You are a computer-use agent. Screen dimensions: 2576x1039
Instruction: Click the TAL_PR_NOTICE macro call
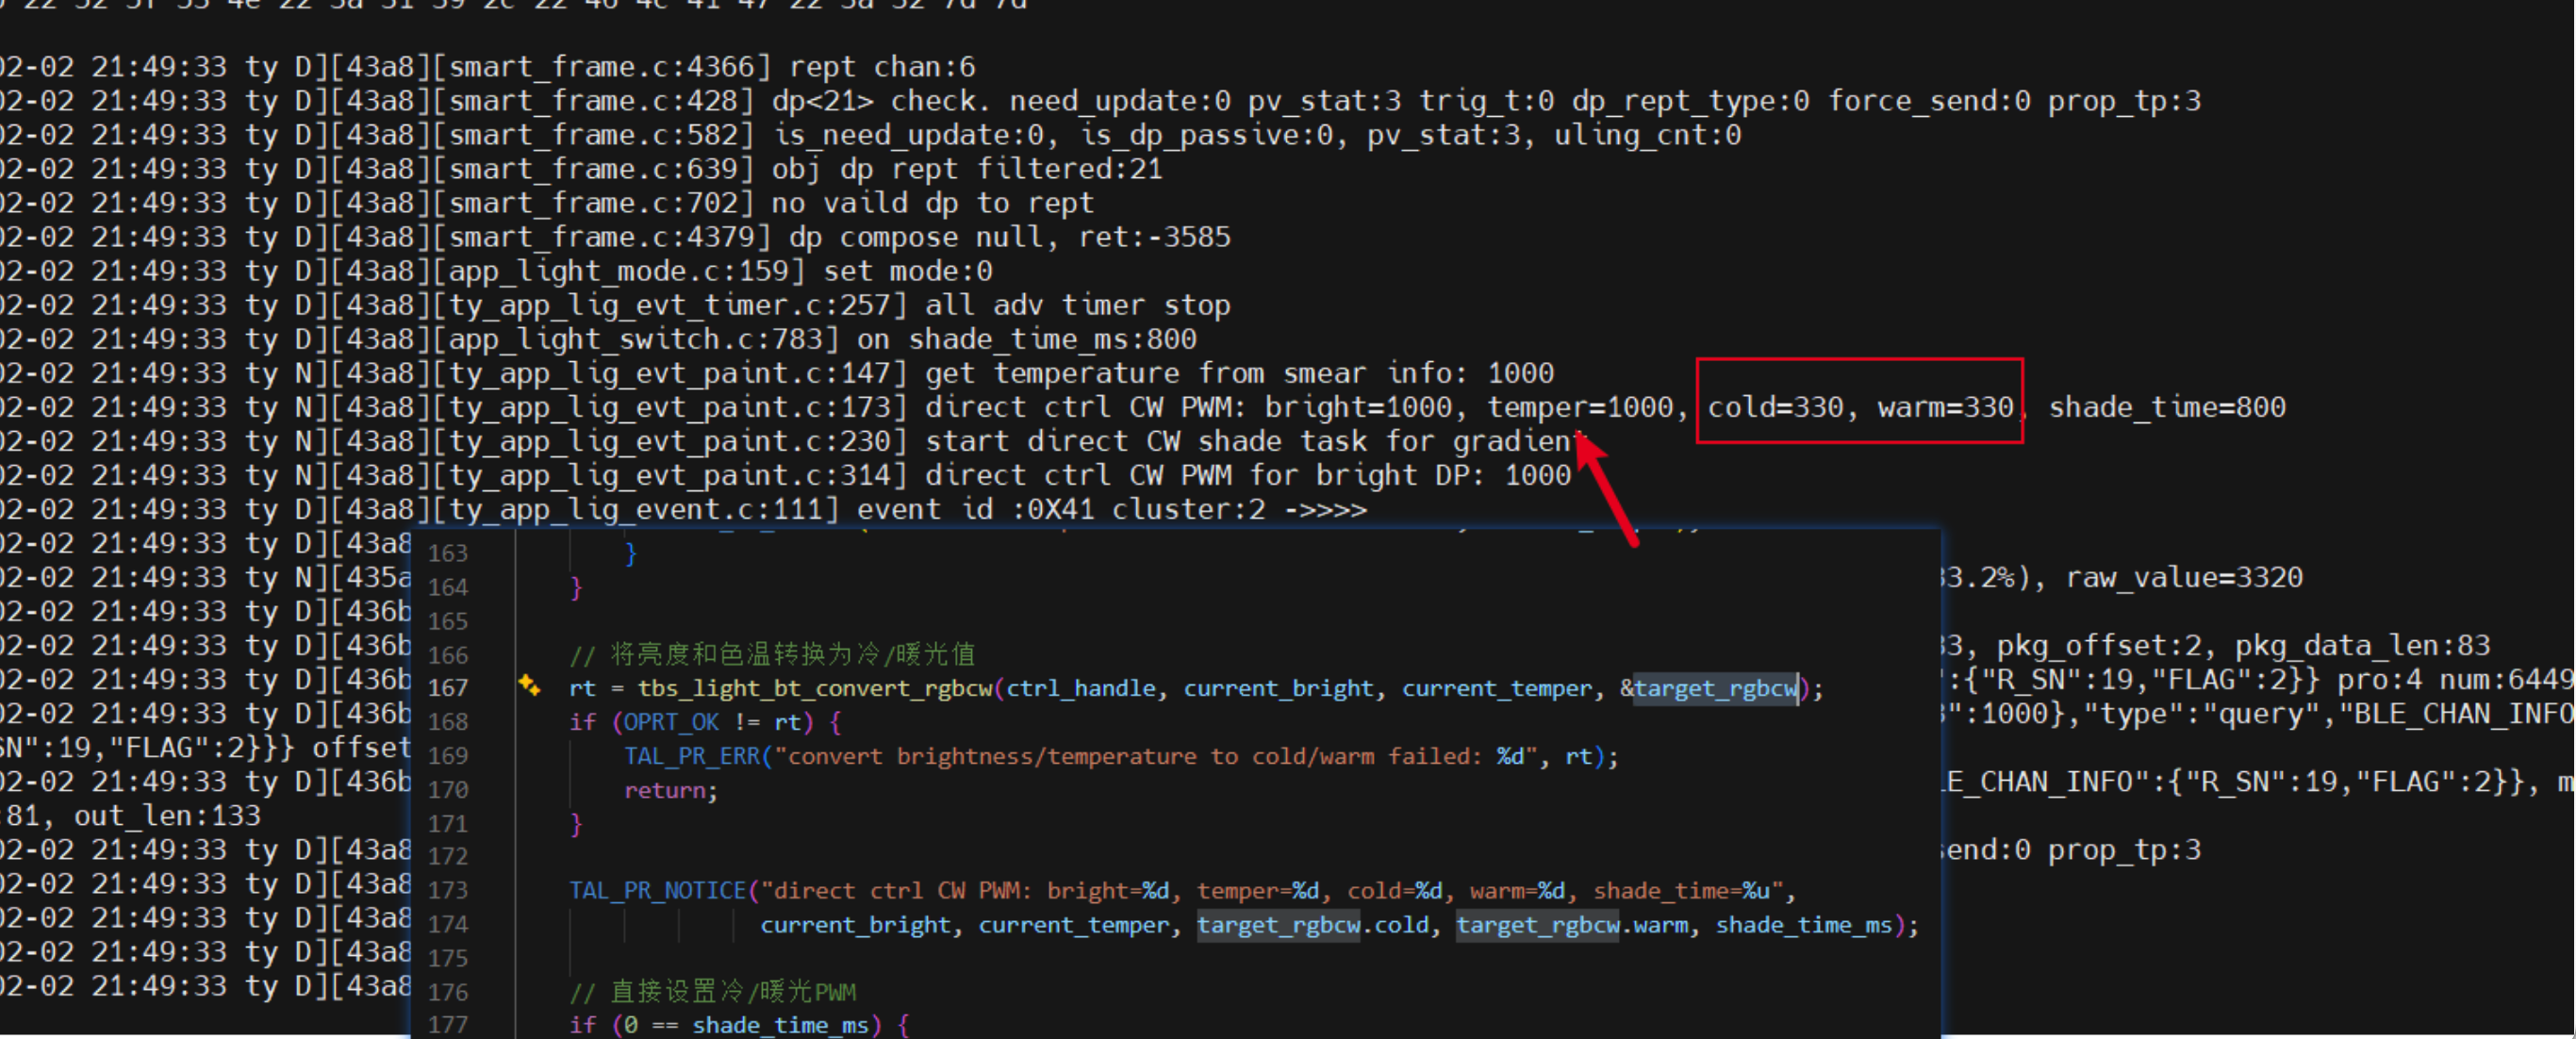[x=657, y=890]
